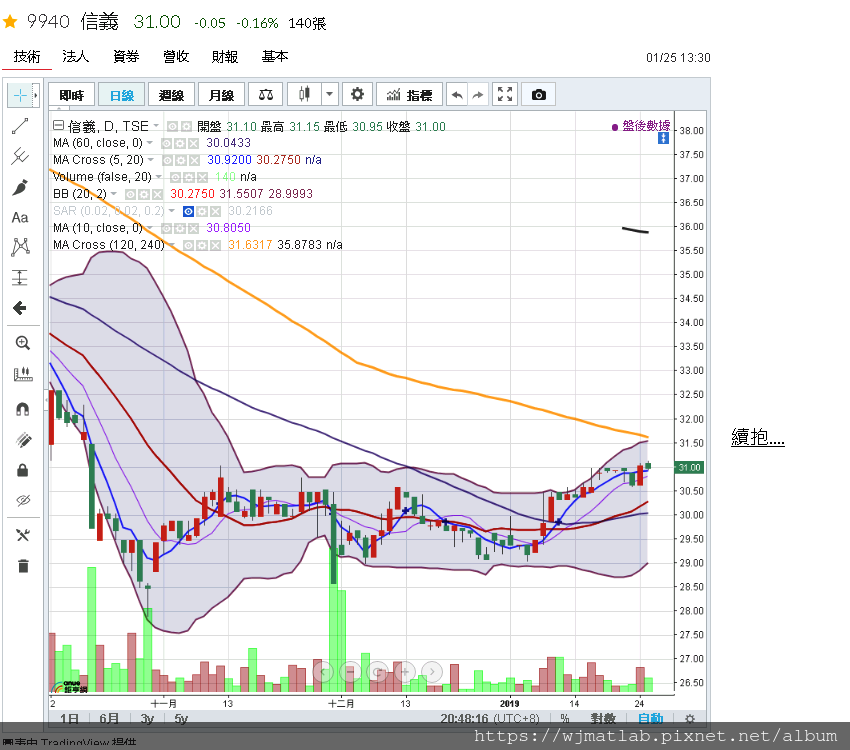Activate the magnifier zoom-in tool
This screenshot has width=850, height=750.
click(x=22, y=343)
